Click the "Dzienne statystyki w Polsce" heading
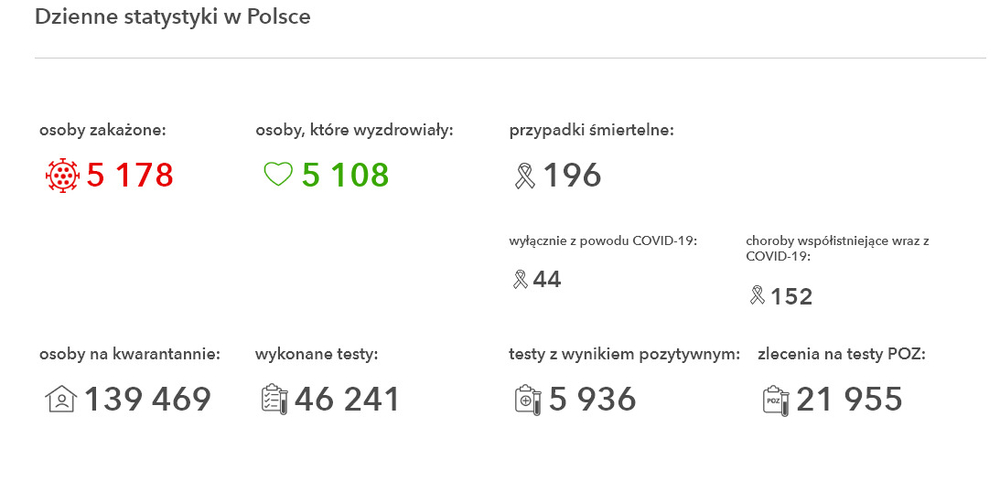The width and height of the screenshot is (1000, 502). [x=172, y=17]
